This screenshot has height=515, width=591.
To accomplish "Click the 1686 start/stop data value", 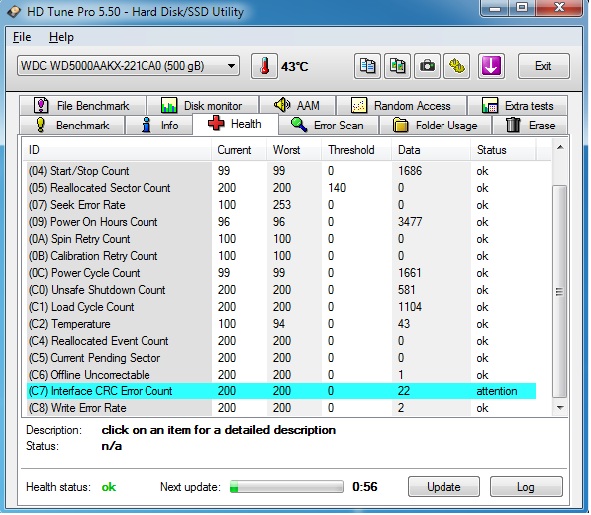I will (x=410, y=171).
